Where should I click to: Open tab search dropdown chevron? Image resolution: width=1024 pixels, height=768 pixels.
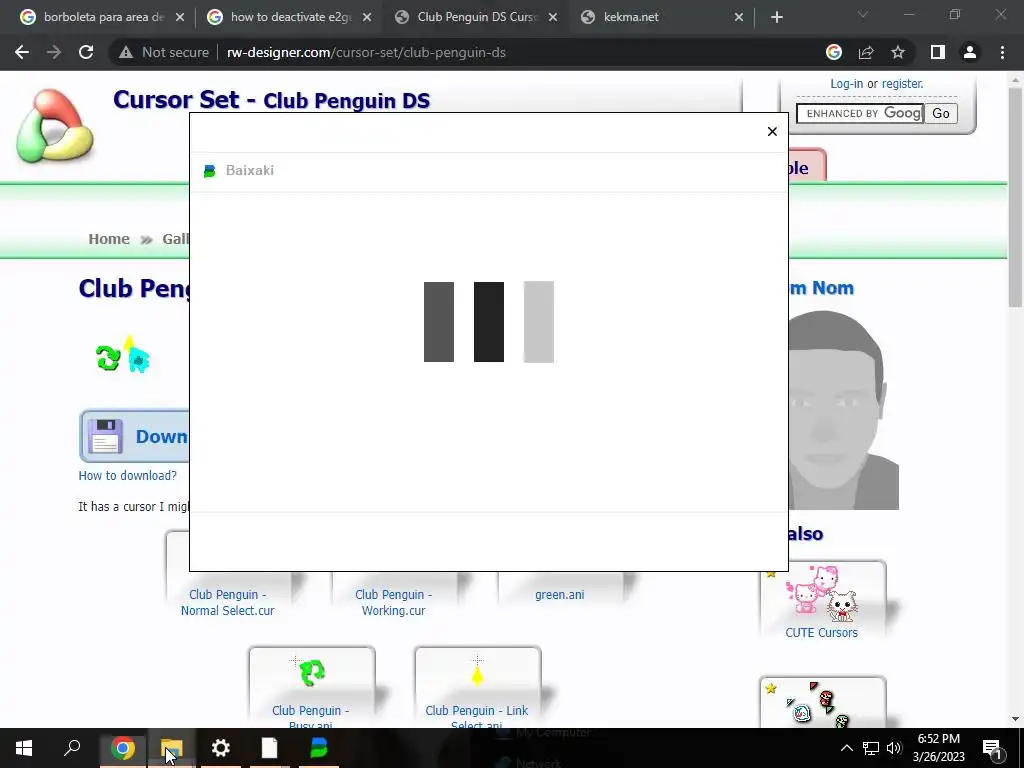tap(863, 14)
